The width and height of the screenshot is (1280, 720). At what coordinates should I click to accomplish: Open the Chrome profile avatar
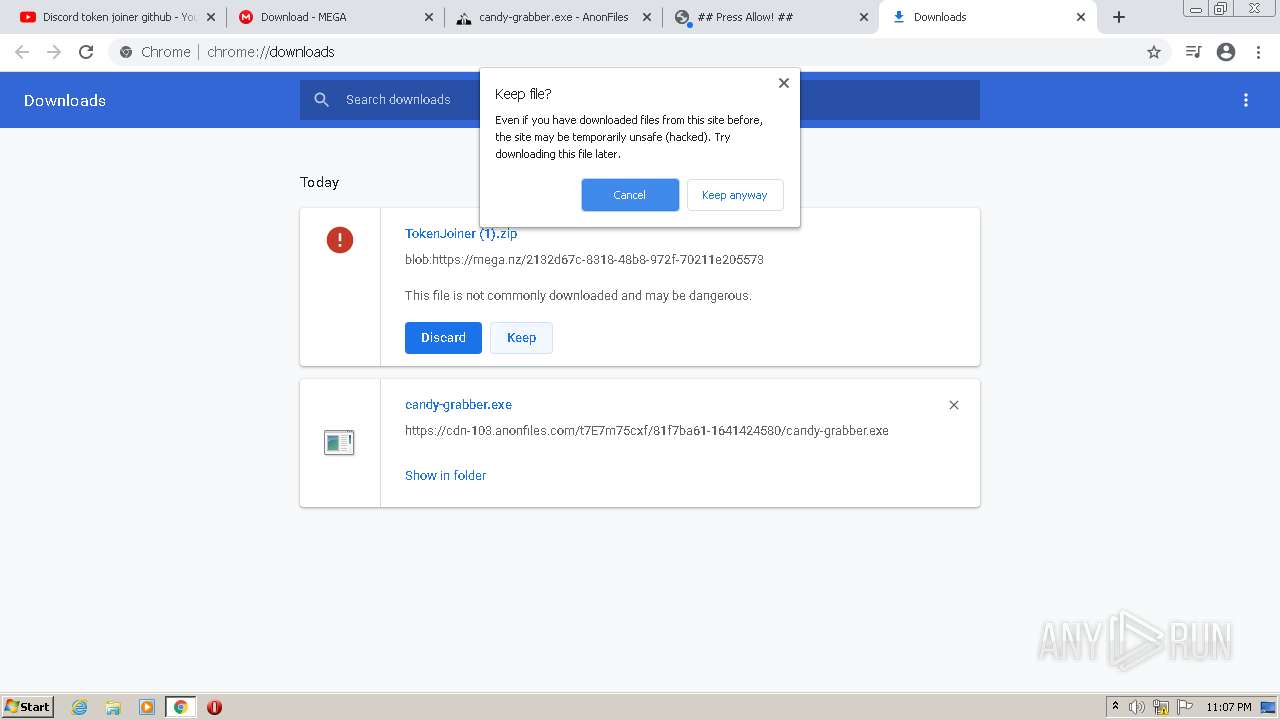pyautogui.click(x=1226, y=52)
